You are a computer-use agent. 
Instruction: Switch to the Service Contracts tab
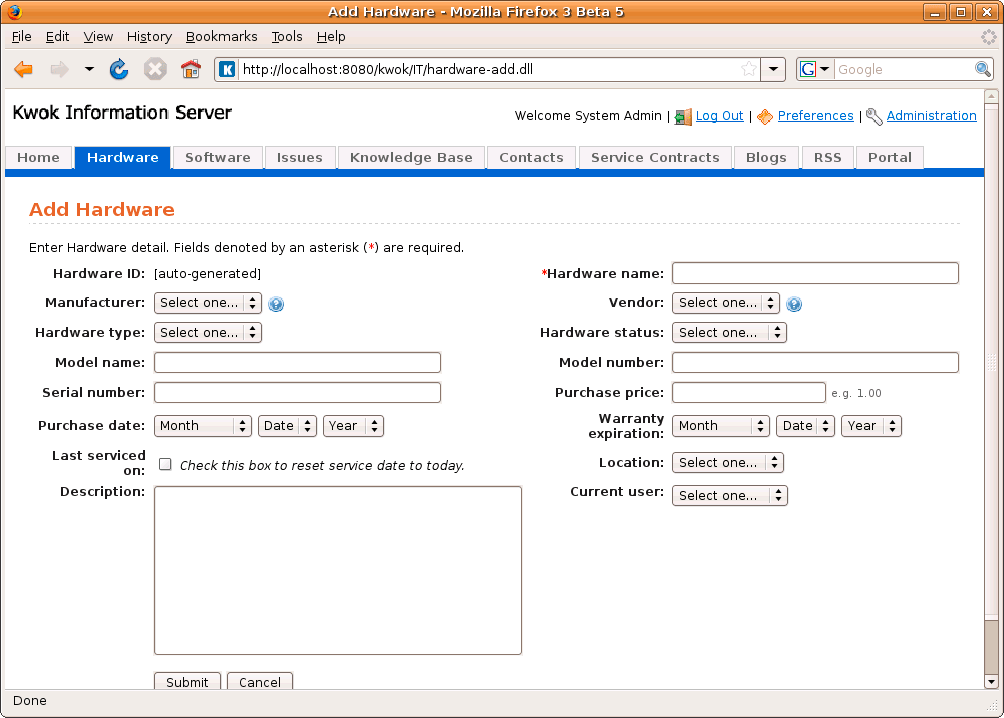pos(655,158)
